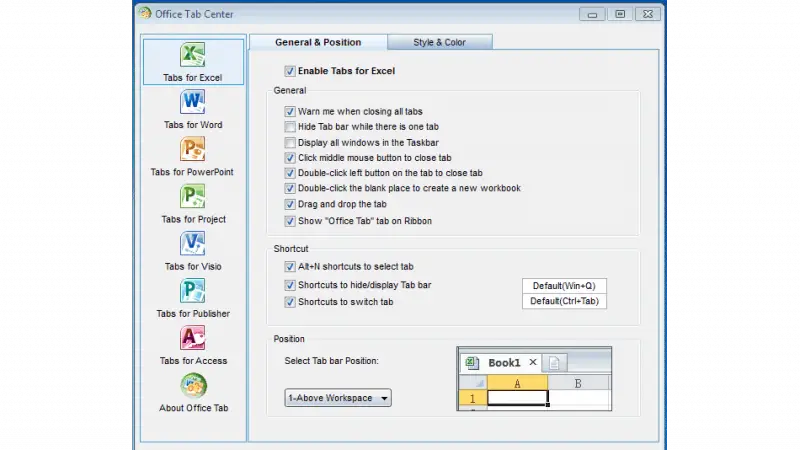Uncheck Drag and drop the tab
800x450 pixels.
[290, 204]
